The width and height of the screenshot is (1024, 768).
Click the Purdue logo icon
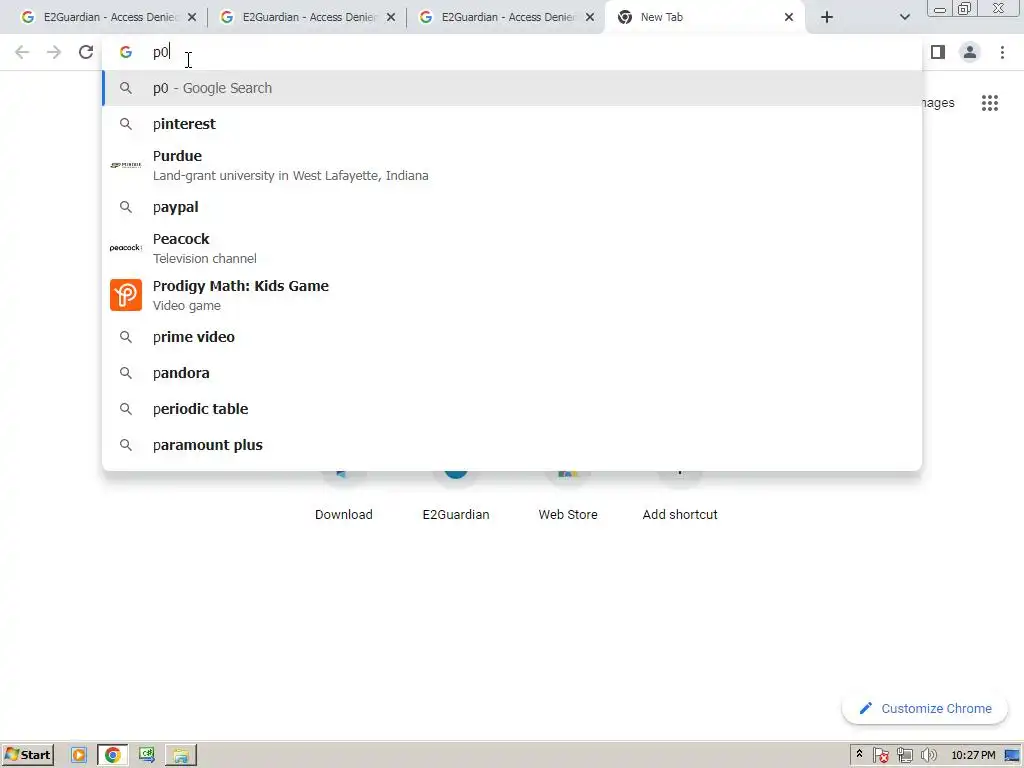click(125, 165)
